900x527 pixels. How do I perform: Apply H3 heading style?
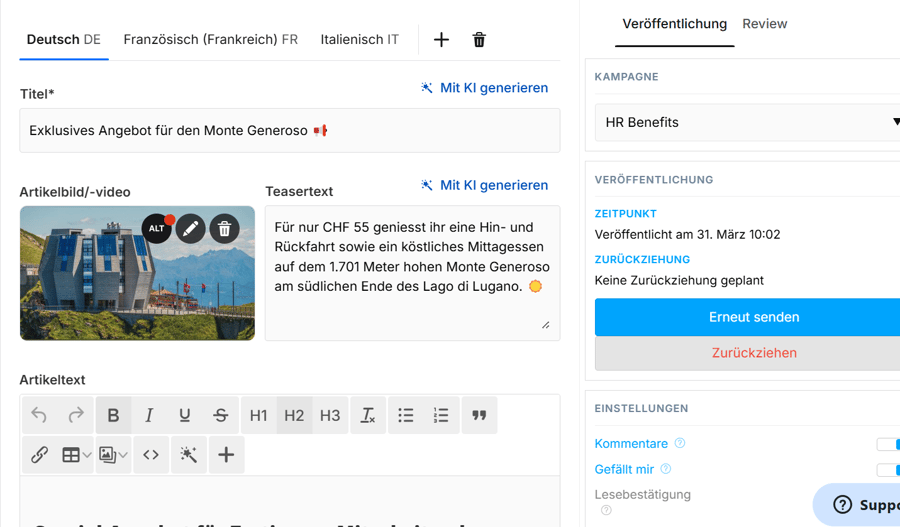(330, 415)
